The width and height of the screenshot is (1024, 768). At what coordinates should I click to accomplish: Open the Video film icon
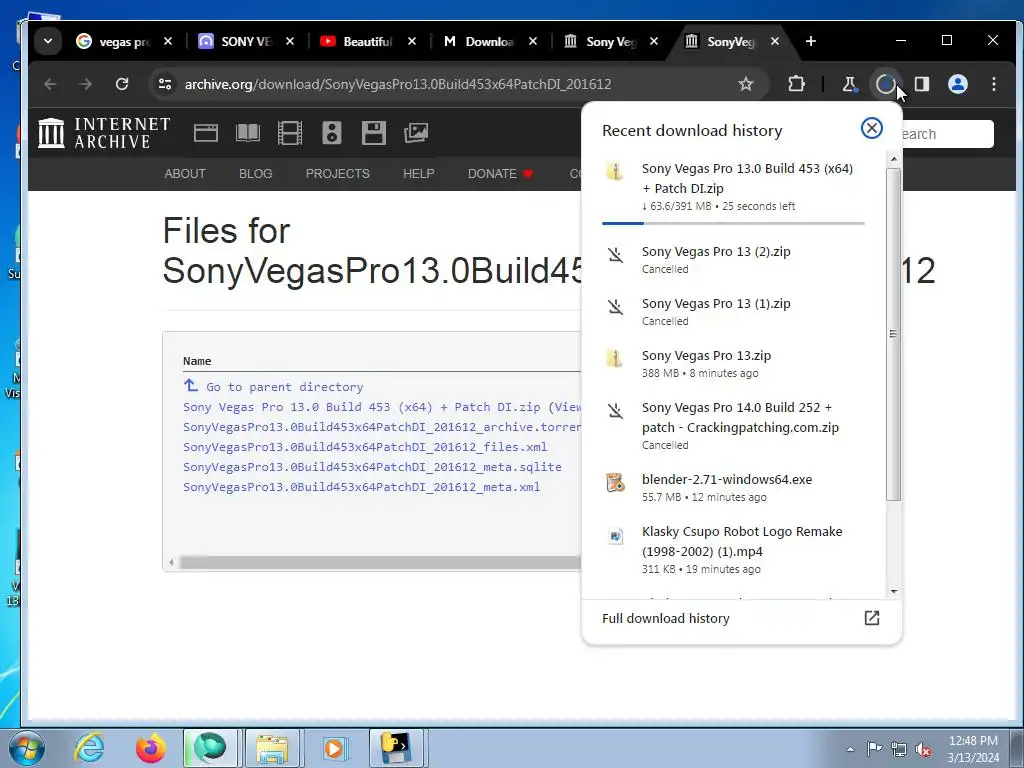tap(289, 133)
